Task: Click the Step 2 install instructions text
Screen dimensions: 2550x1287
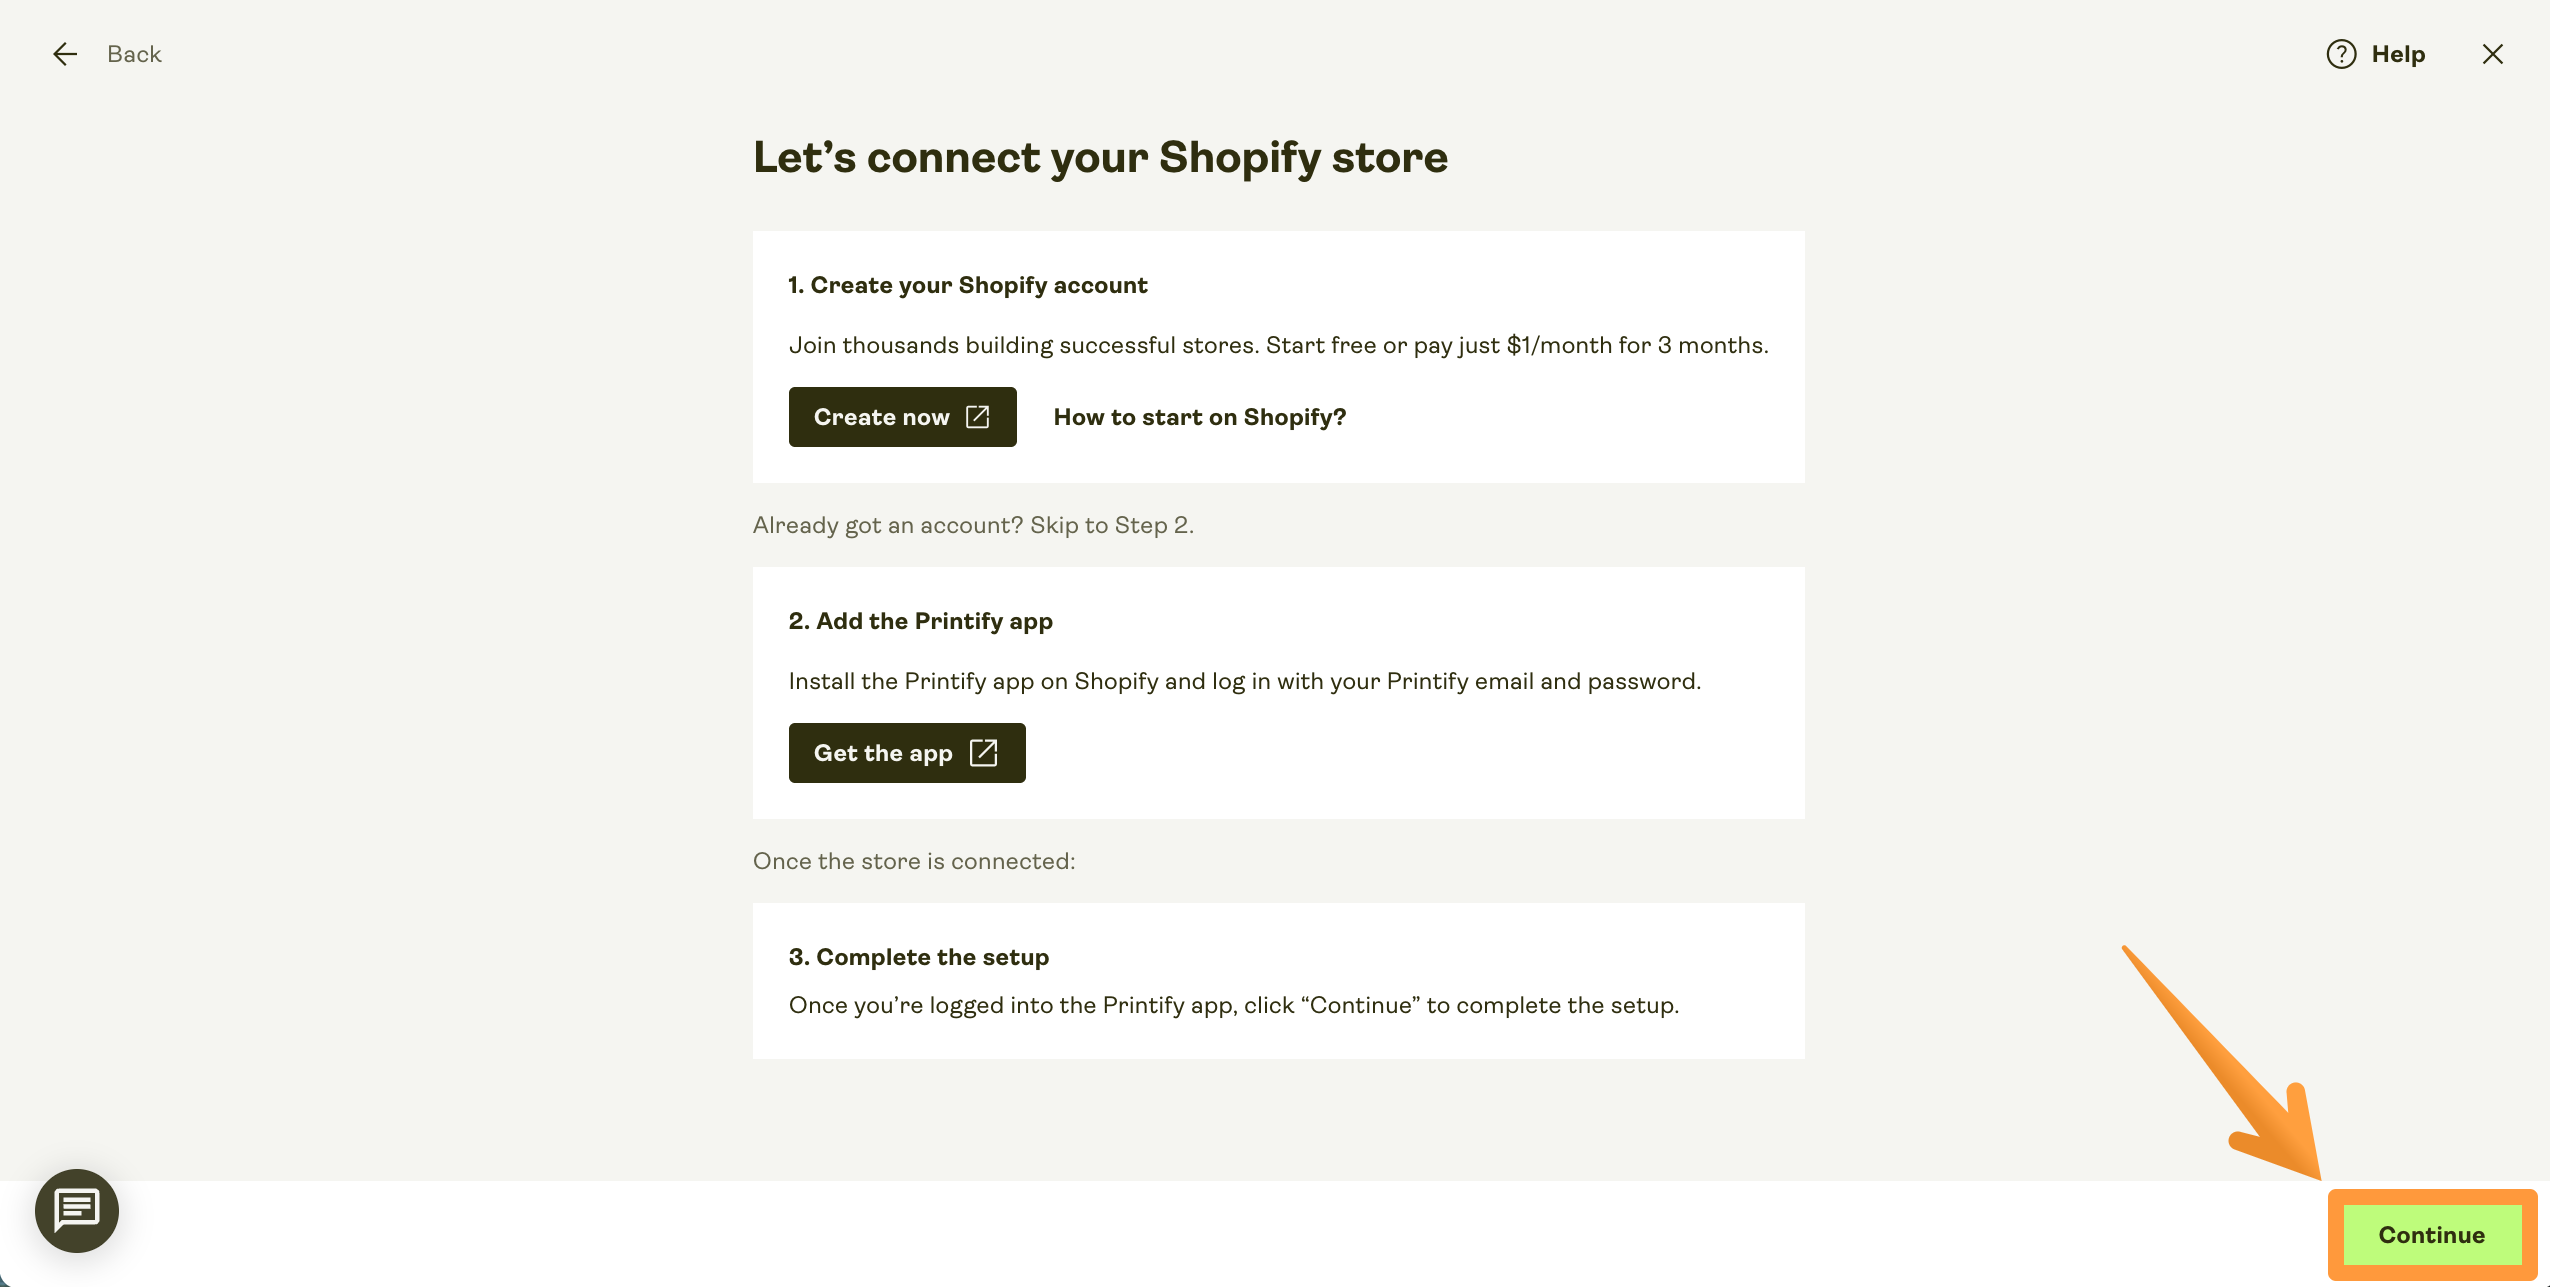Action: [1244, 681]
